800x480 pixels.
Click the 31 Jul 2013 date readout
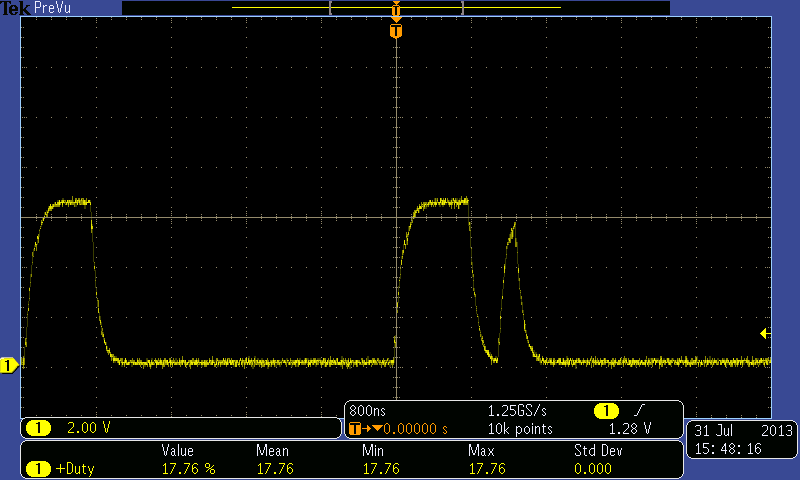point(743,431)
